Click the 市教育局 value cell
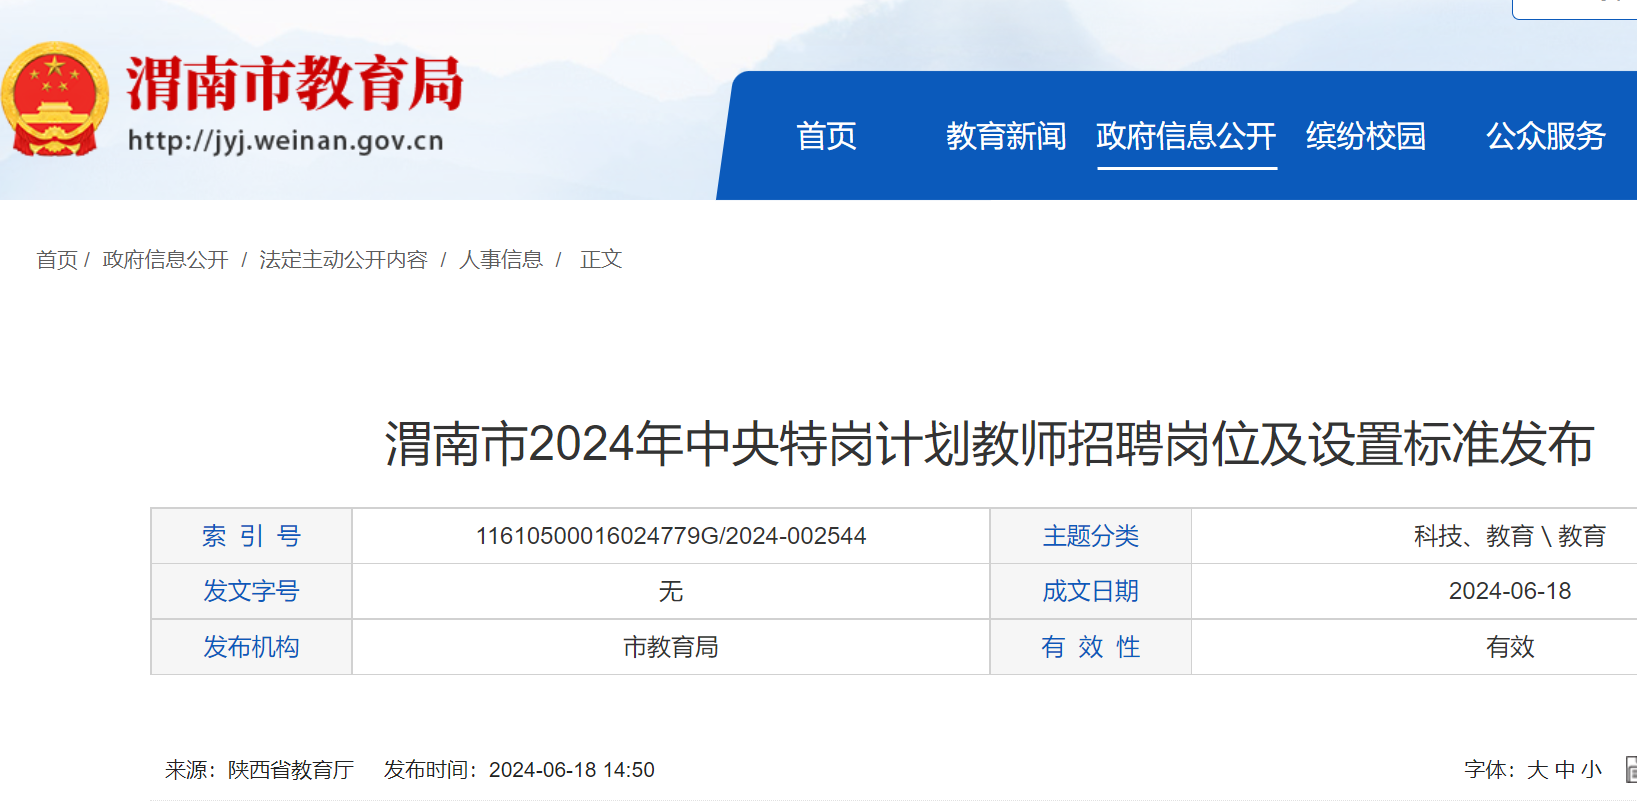Viewport: 1637px width, 805px height. click(x=671, y=647)
